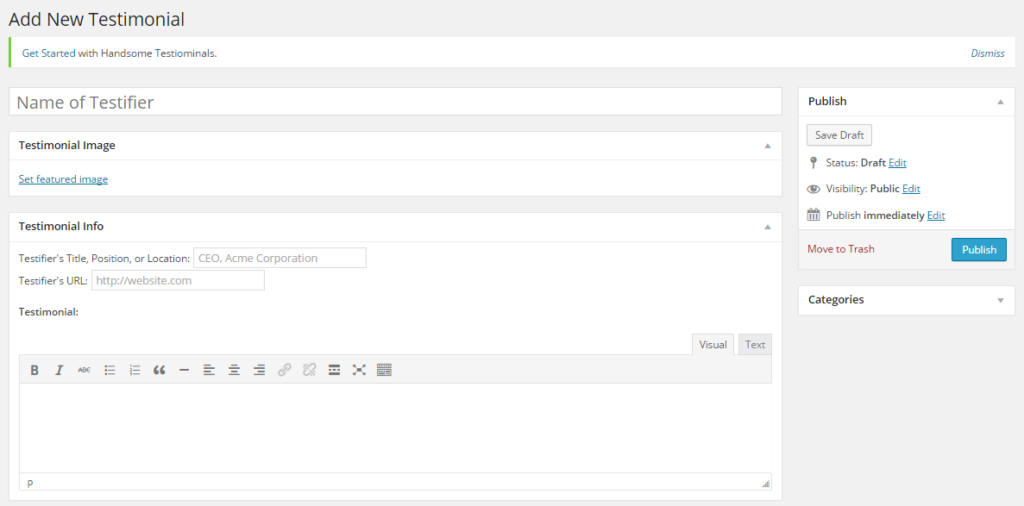Click the p path indicator in the editor

[30, 483]
